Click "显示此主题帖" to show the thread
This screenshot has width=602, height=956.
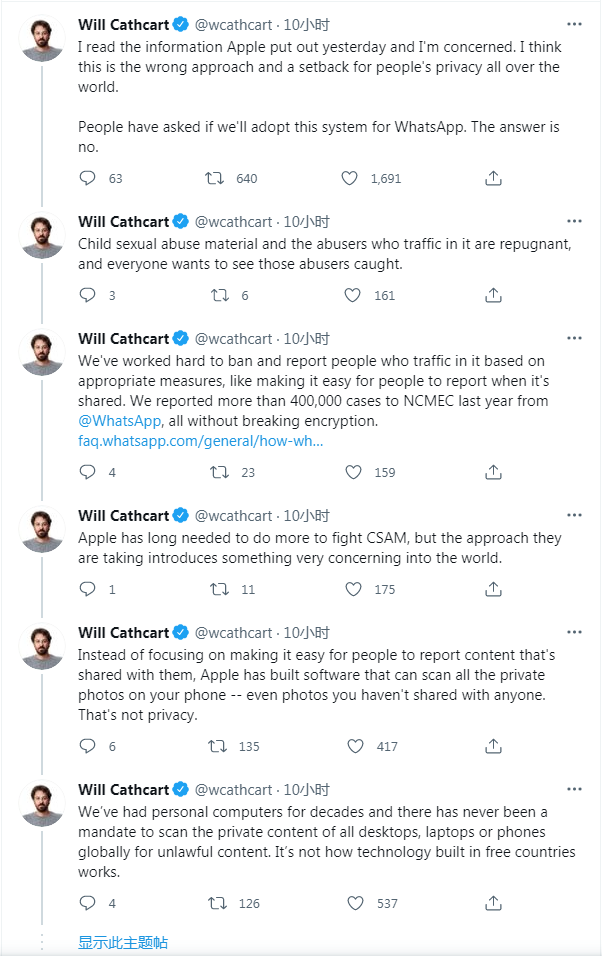tap(123, 942)
